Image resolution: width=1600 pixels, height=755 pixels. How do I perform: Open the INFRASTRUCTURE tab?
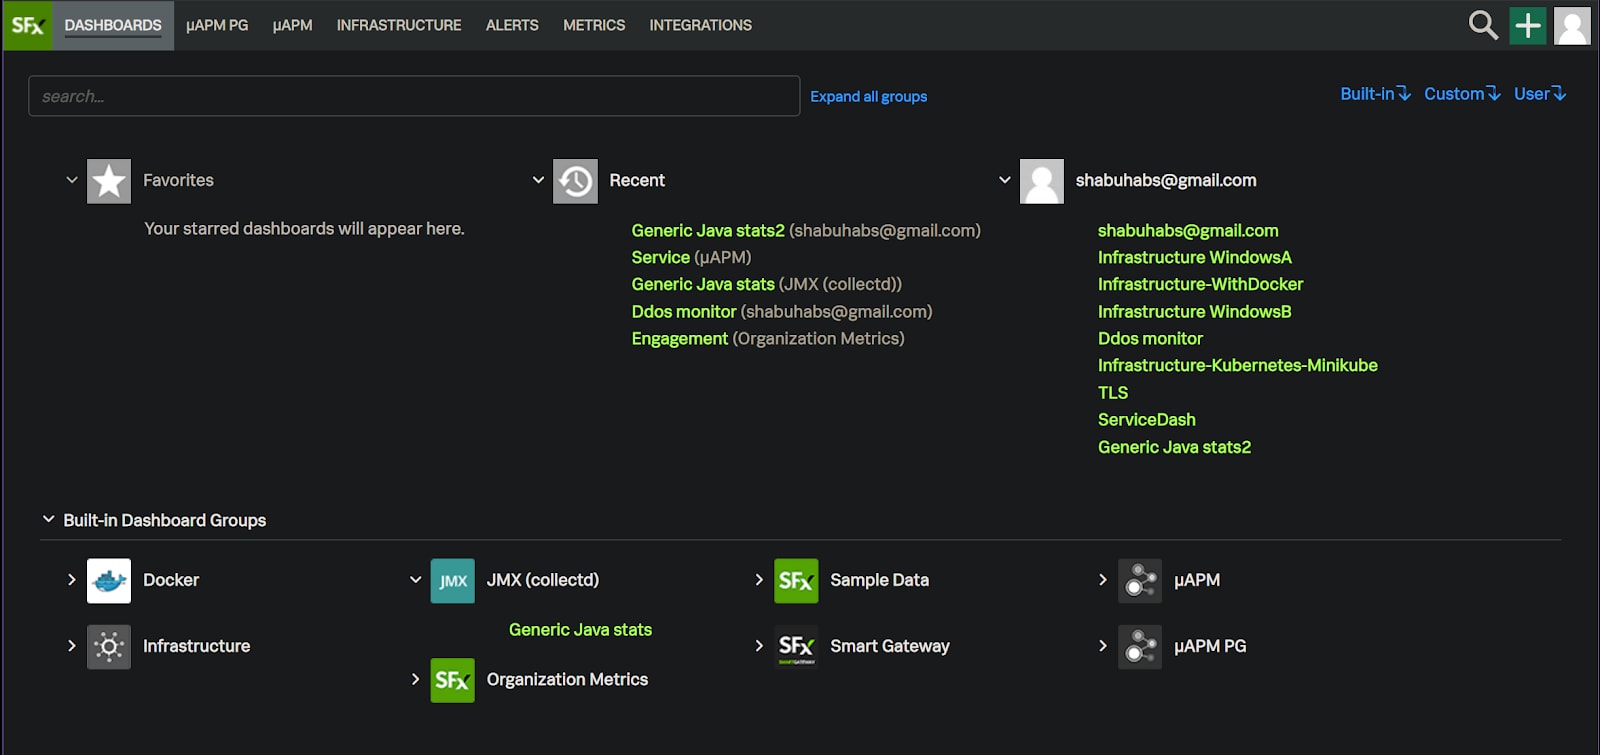[399, 25]
